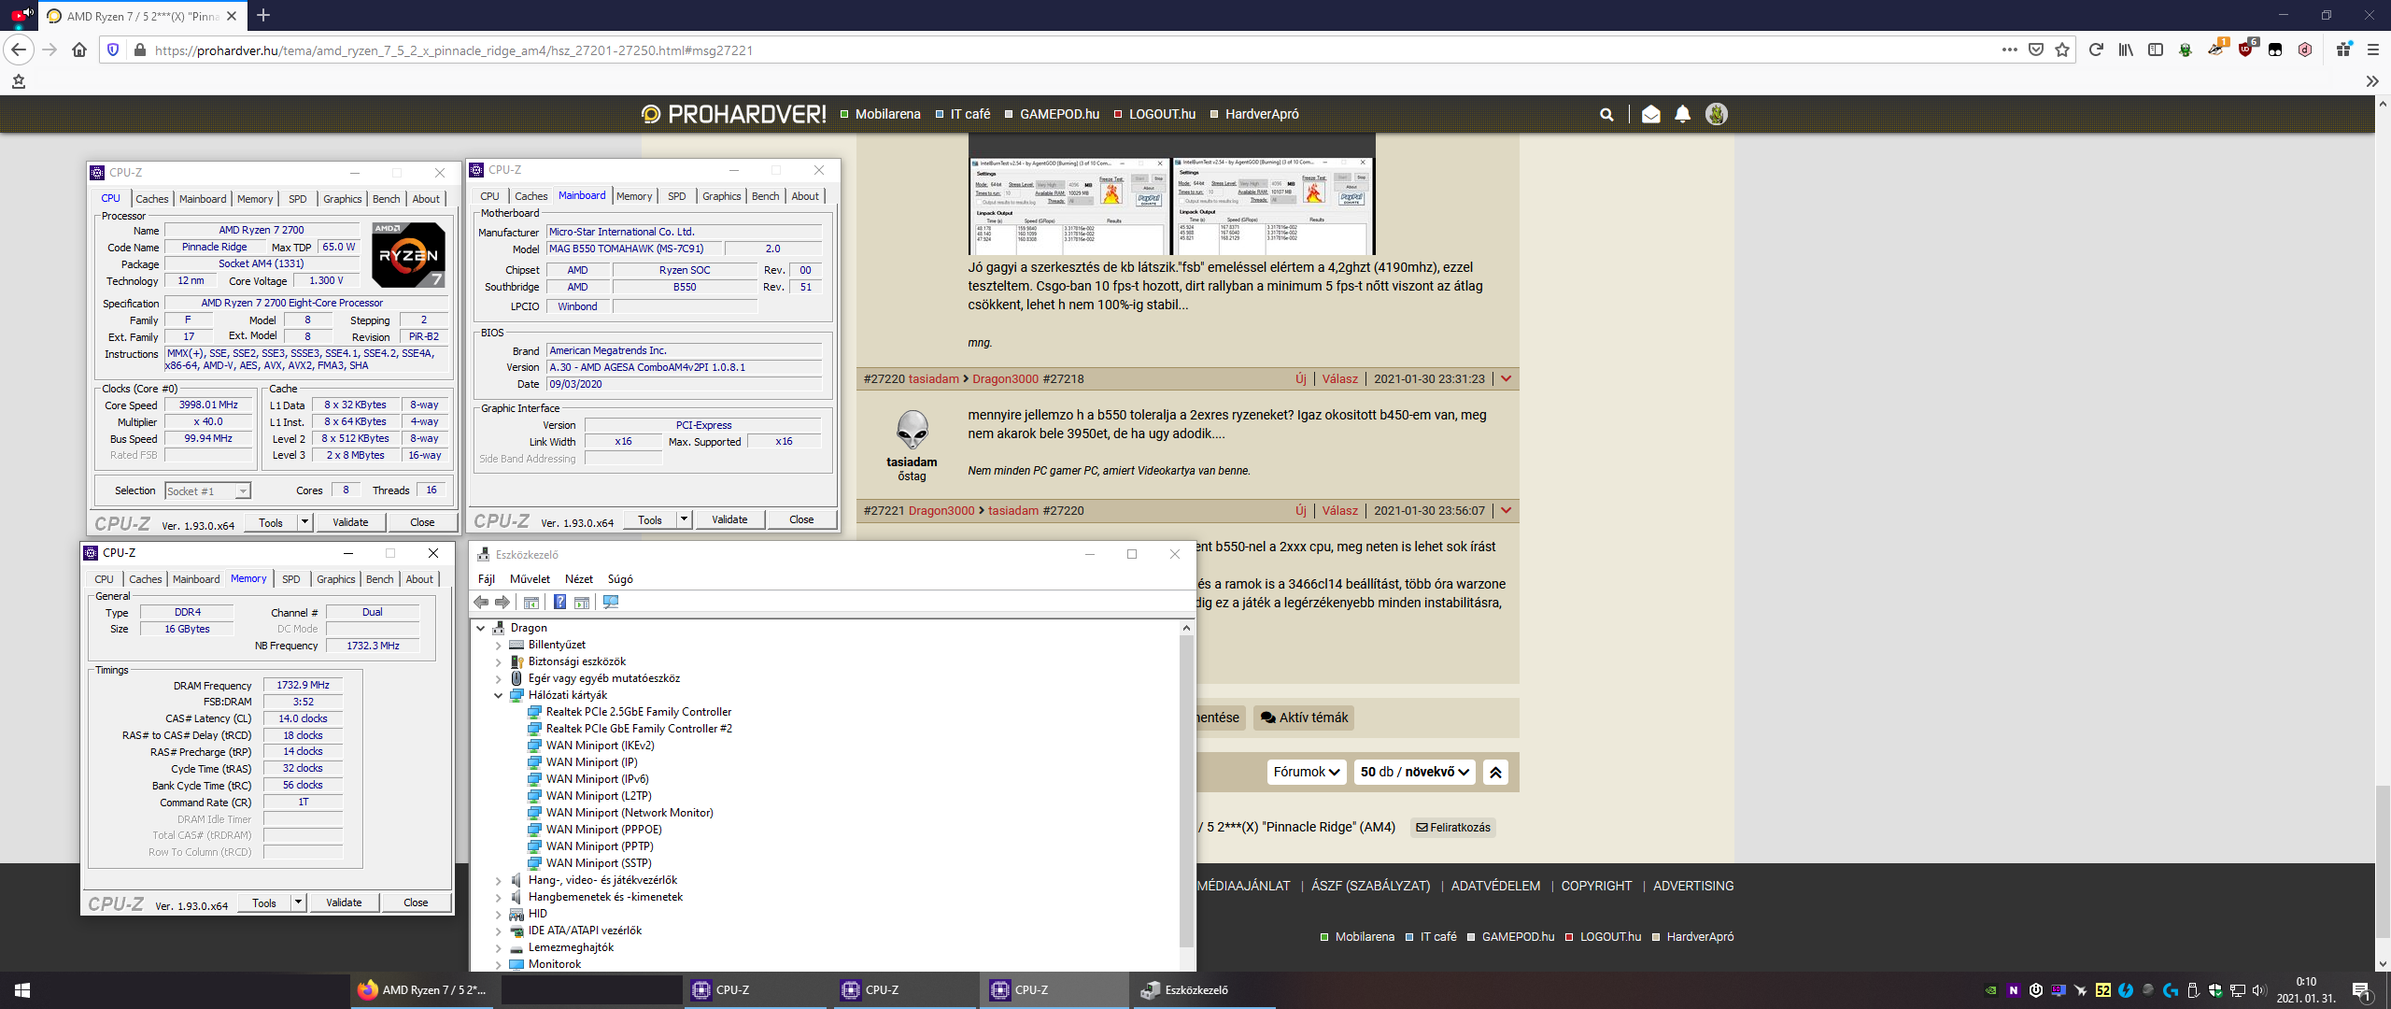Click scan for hardware changes monitor icon
The image size is (2391, 1009).
611,602
